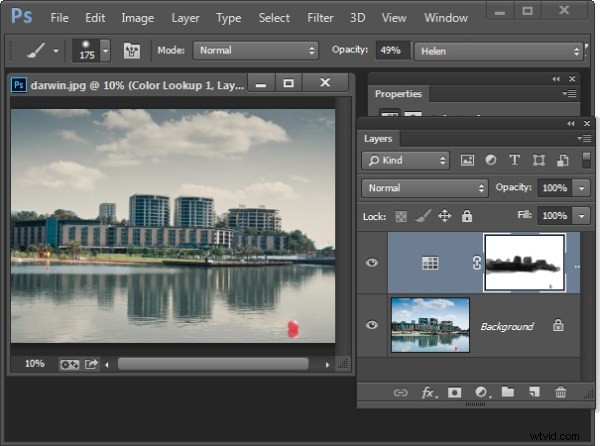
Task: Create a new layer with the page icon
Action: [x=534, y=392]
